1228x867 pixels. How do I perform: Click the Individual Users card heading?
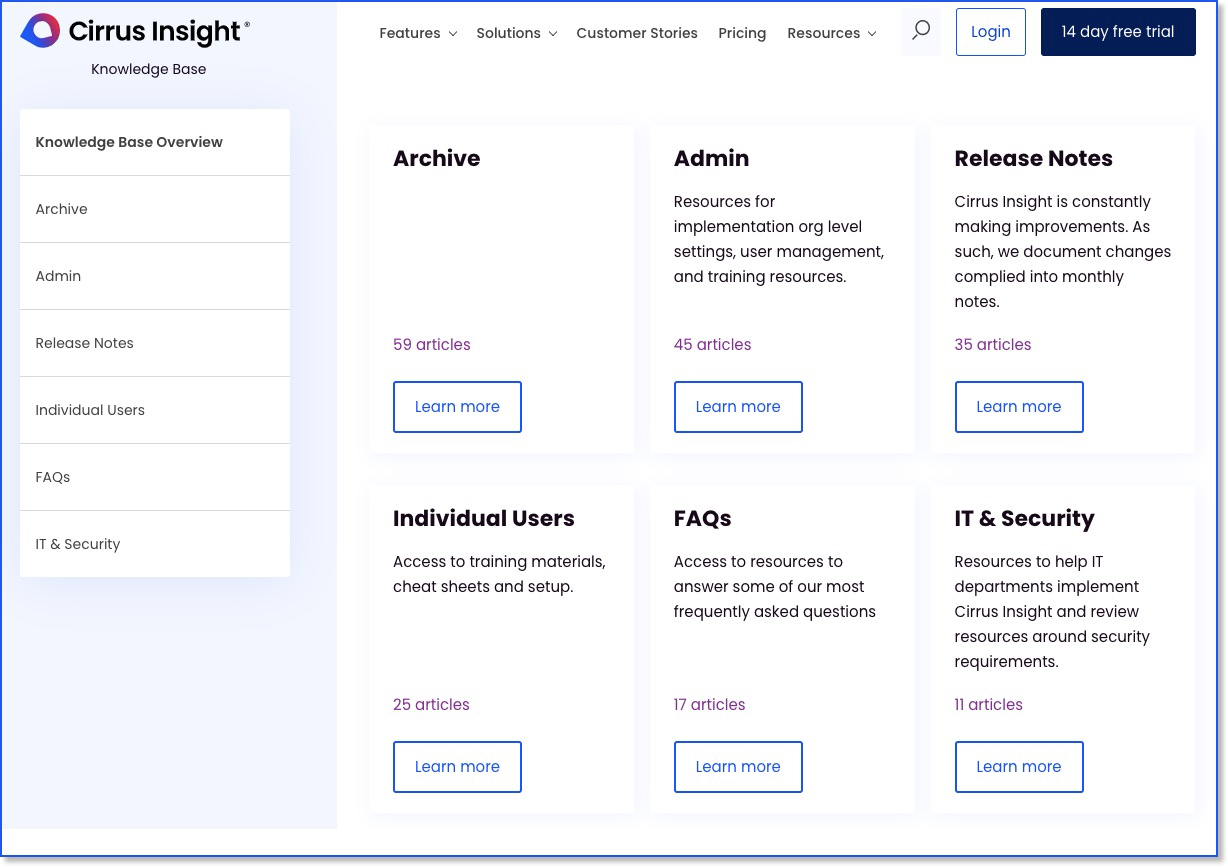coord(484,518)
